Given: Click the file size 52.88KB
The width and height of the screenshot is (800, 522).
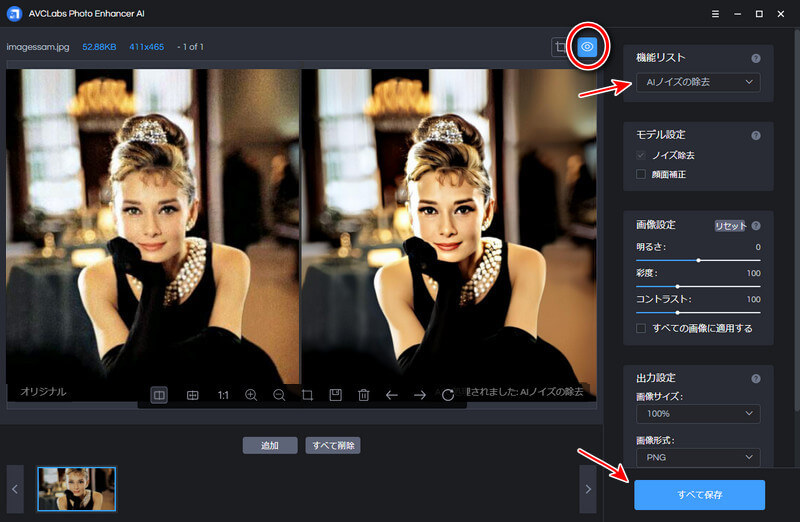Looking at the screenshot, I should (x=99, y=47).
